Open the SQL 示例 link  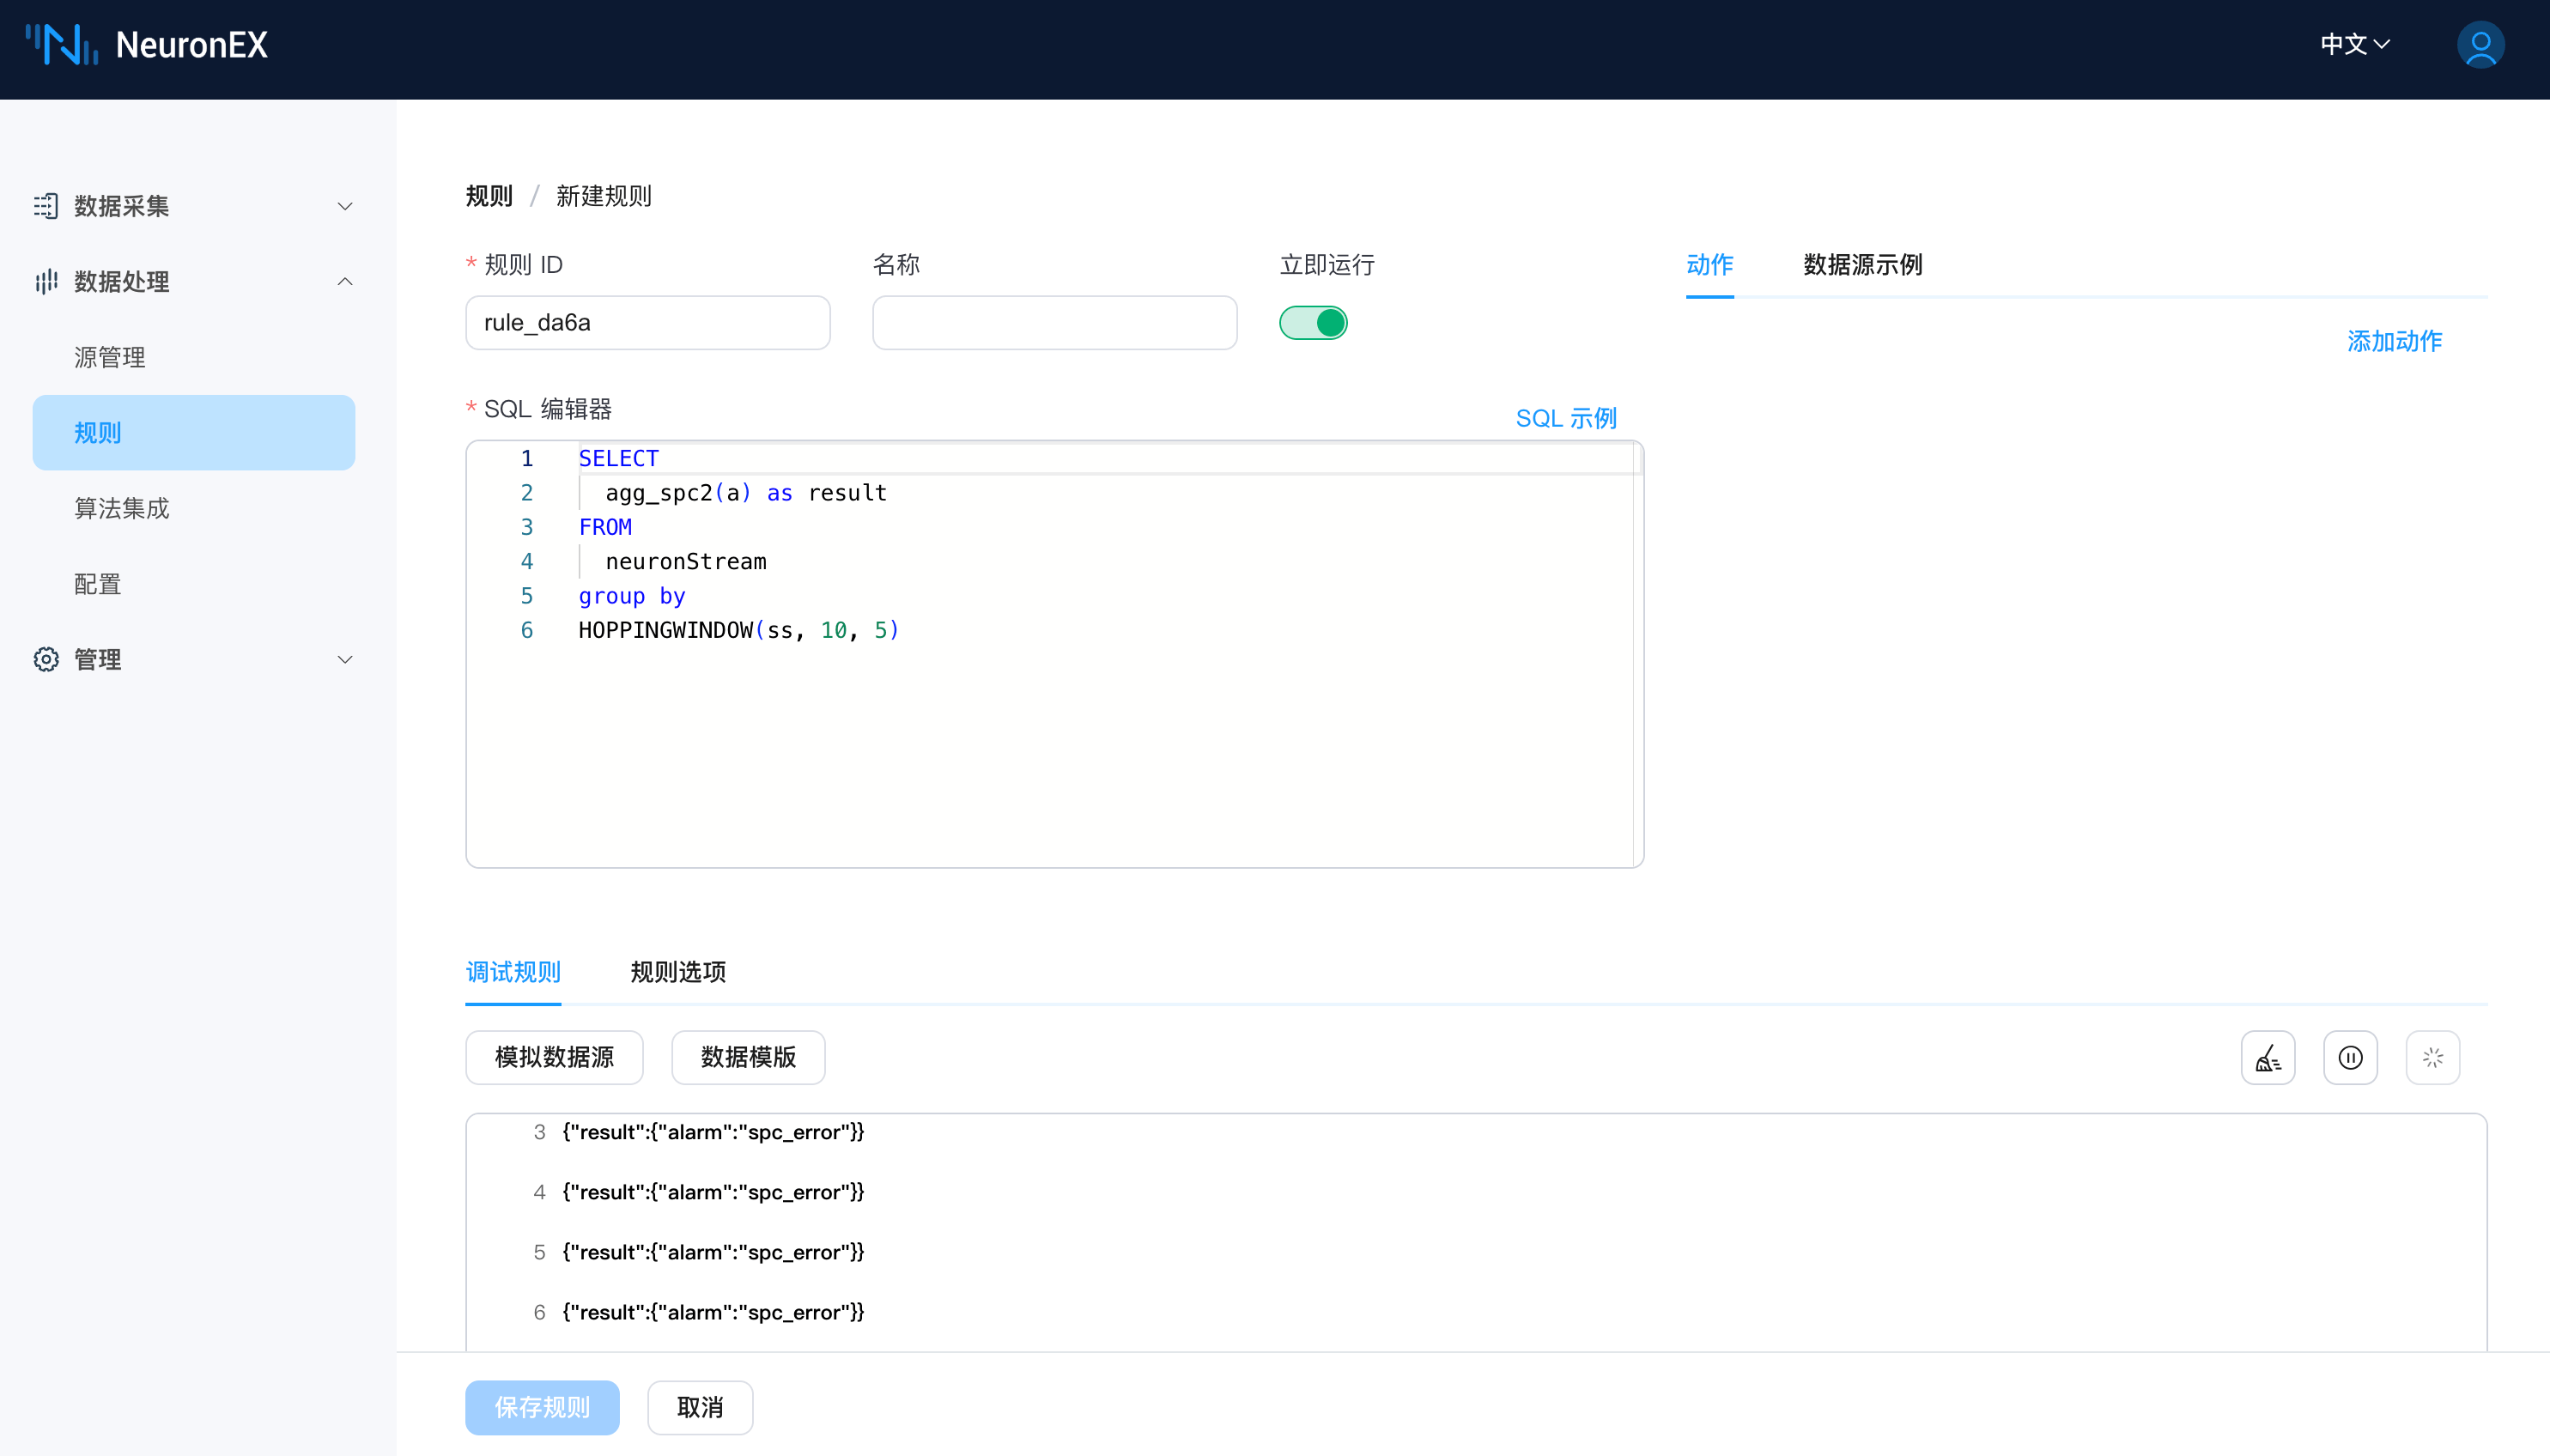point(1566,419)
